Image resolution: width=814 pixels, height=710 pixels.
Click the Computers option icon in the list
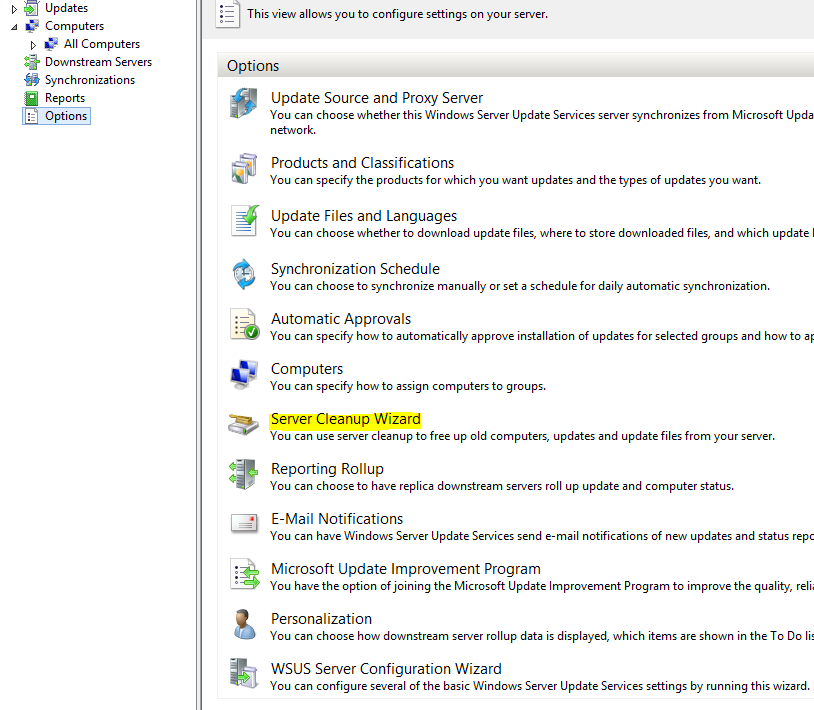point(244,374)
